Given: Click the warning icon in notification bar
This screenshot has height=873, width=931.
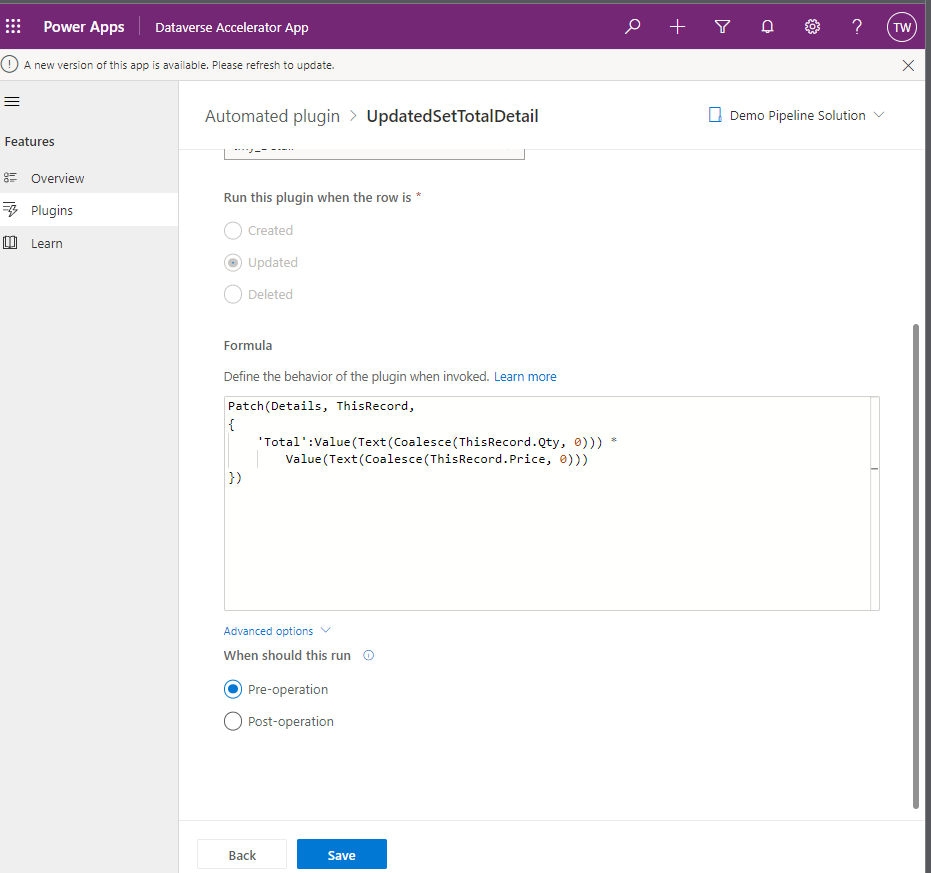Looking at the screenshot, I should (10, 65).
